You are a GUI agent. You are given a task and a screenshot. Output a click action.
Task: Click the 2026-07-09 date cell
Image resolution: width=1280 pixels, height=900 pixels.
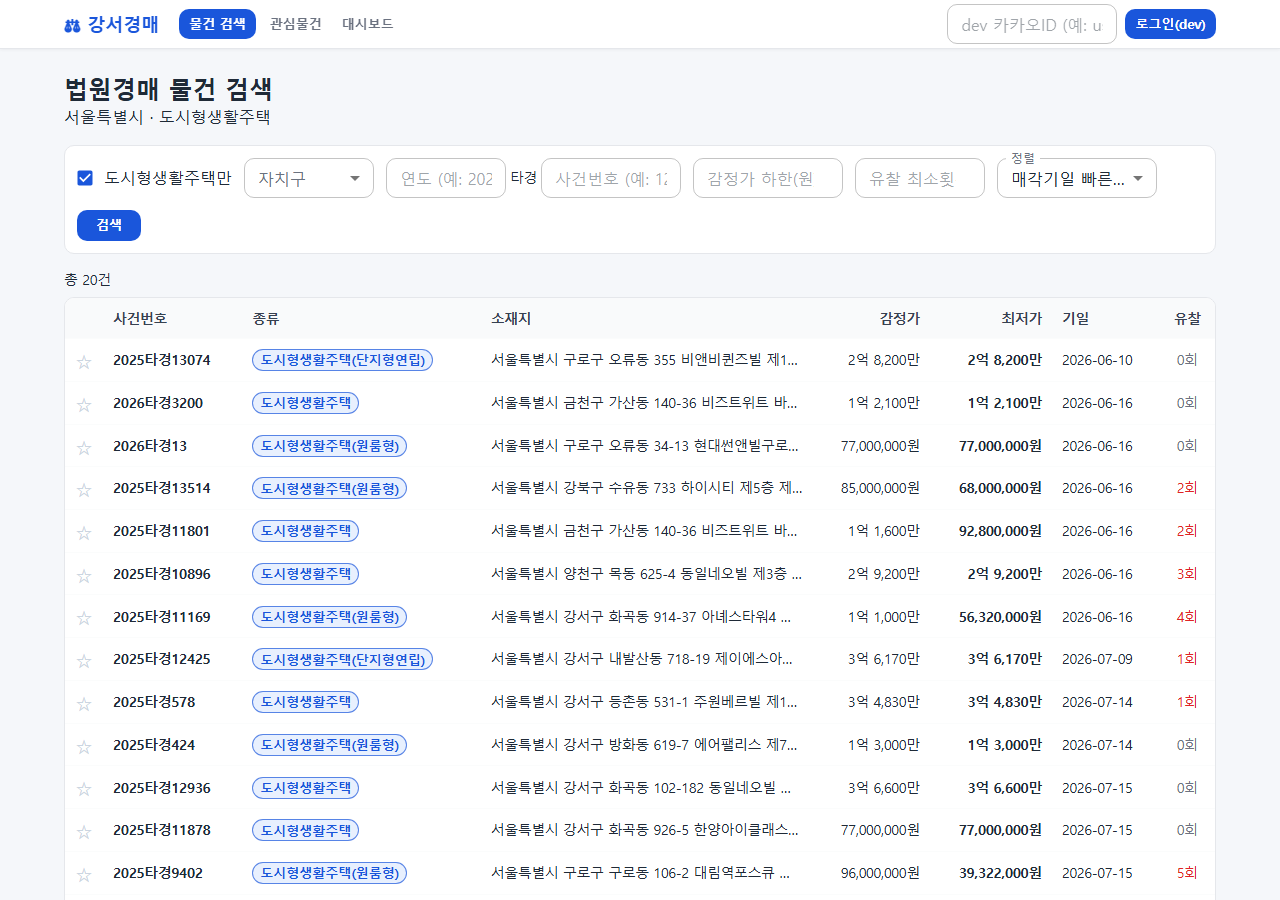coord(1097,659)
